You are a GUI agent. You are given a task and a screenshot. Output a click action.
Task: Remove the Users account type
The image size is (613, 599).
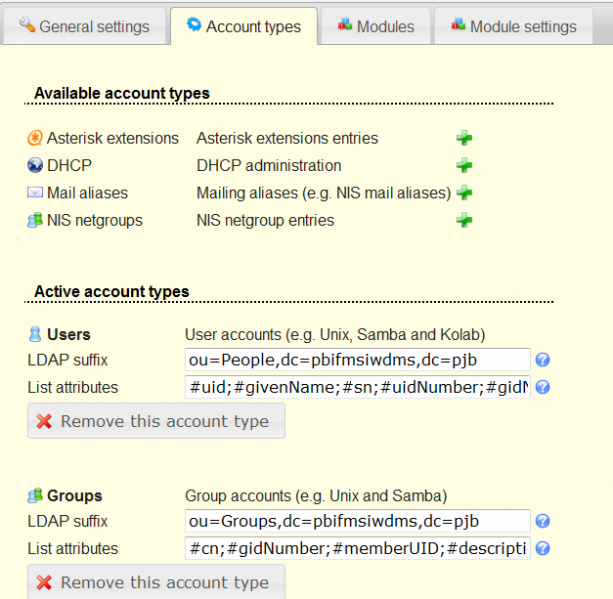pos(156,421)
